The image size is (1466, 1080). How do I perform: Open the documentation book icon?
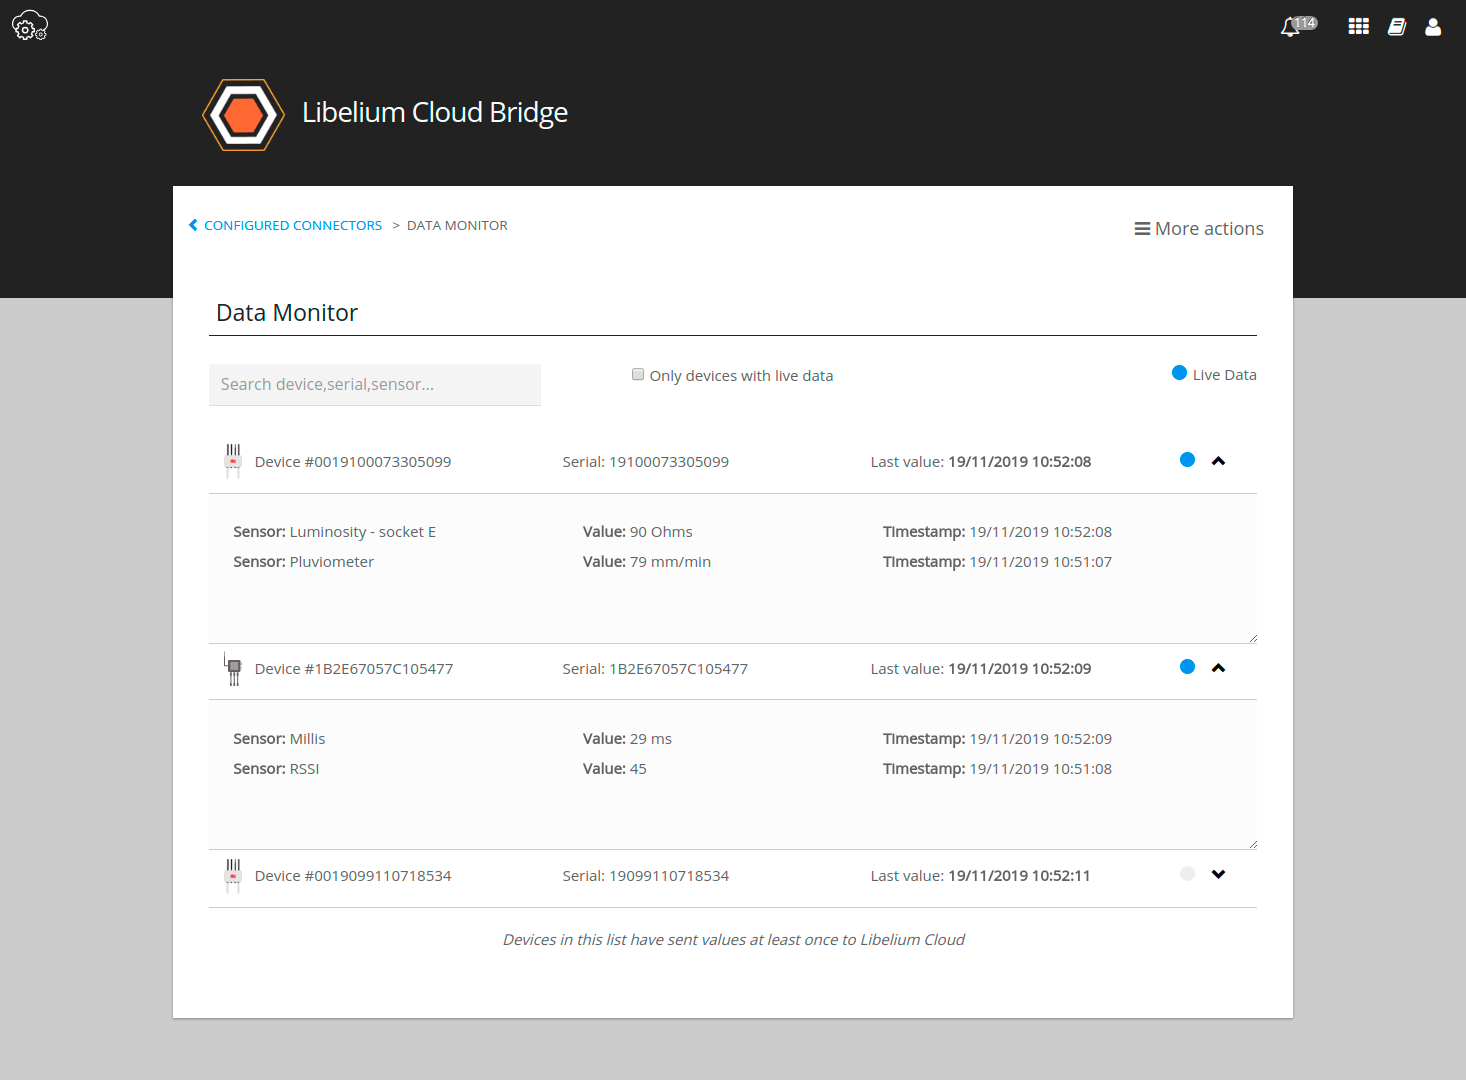1397,27
